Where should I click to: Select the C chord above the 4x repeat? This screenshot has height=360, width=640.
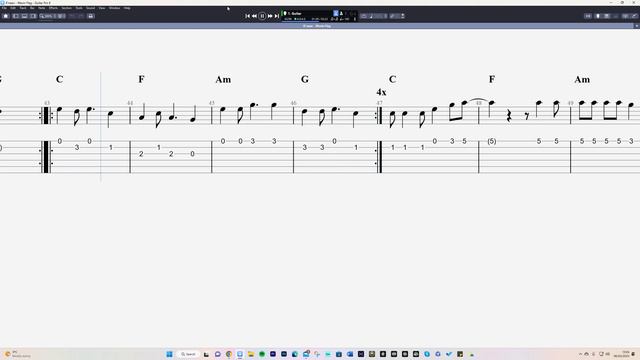(x=392, y=79)
